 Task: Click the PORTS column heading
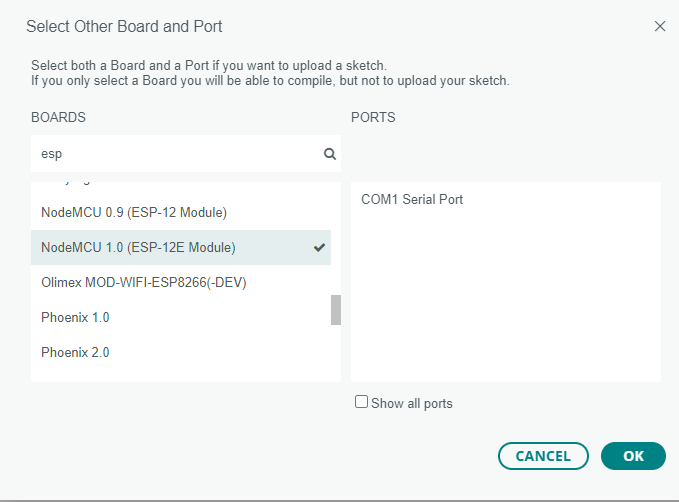coord(373,117)
